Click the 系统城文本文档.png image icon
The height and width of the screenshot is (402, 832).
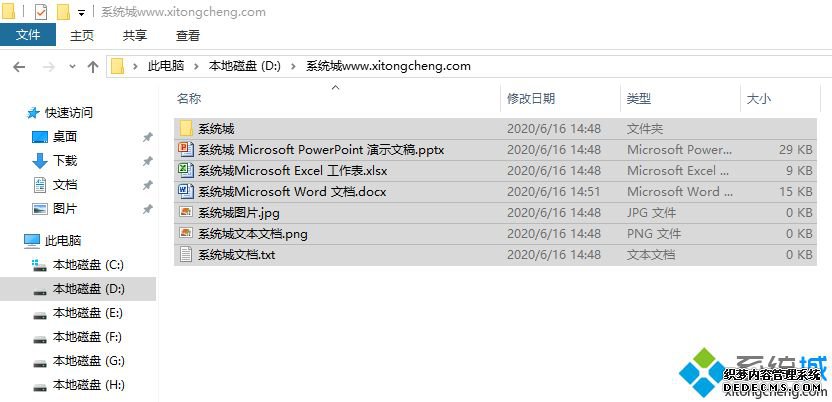[186, 233]
